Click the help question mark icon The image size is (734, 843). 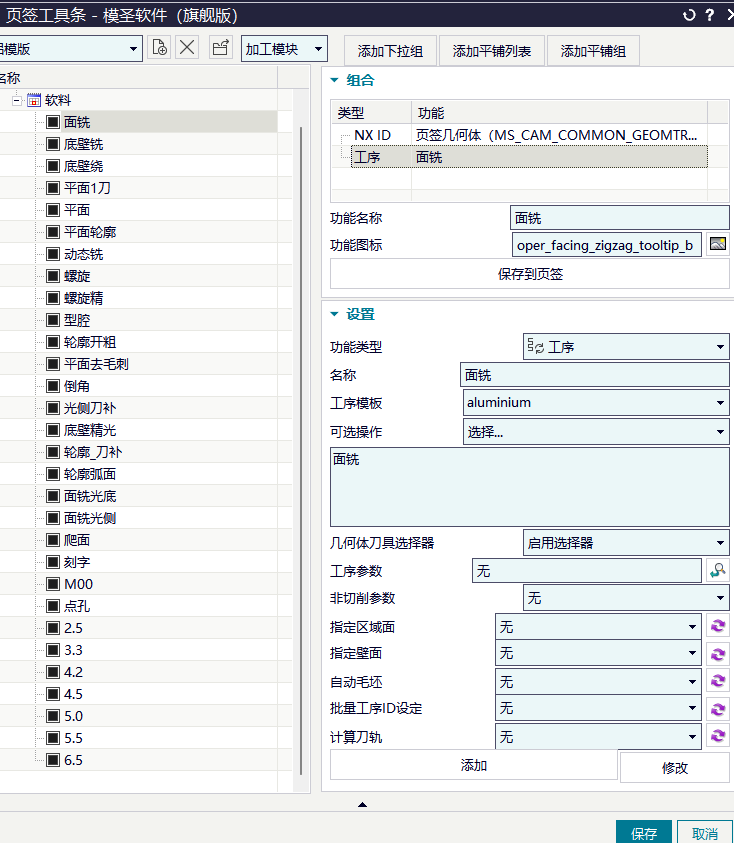click(x=710, y=15)
